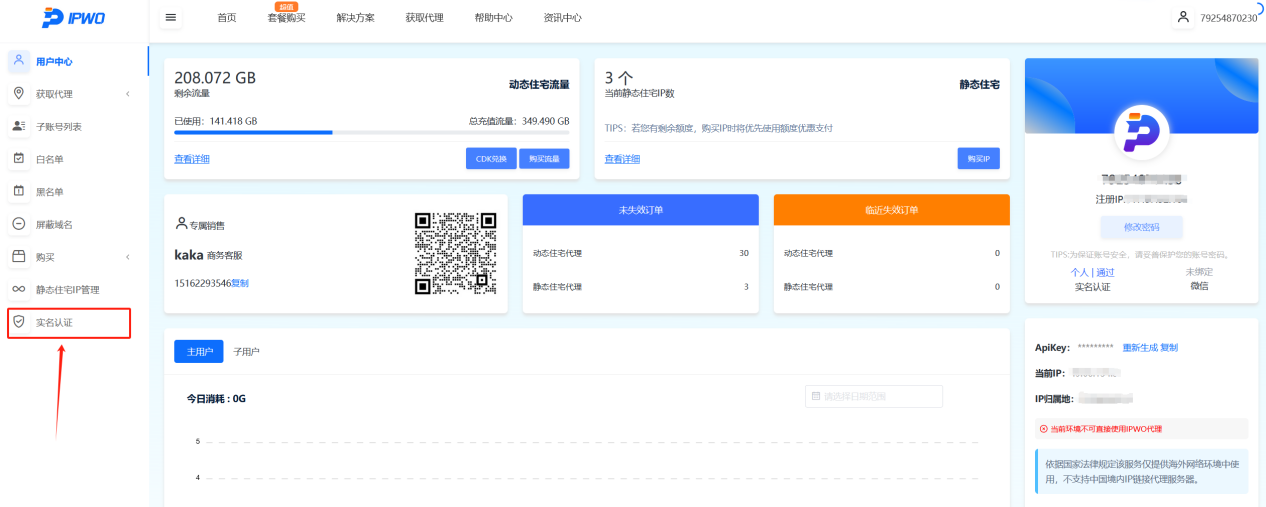Click the 修改密码 button
This screenshot has width=1266, height=507.
(x=1141, y=227)
